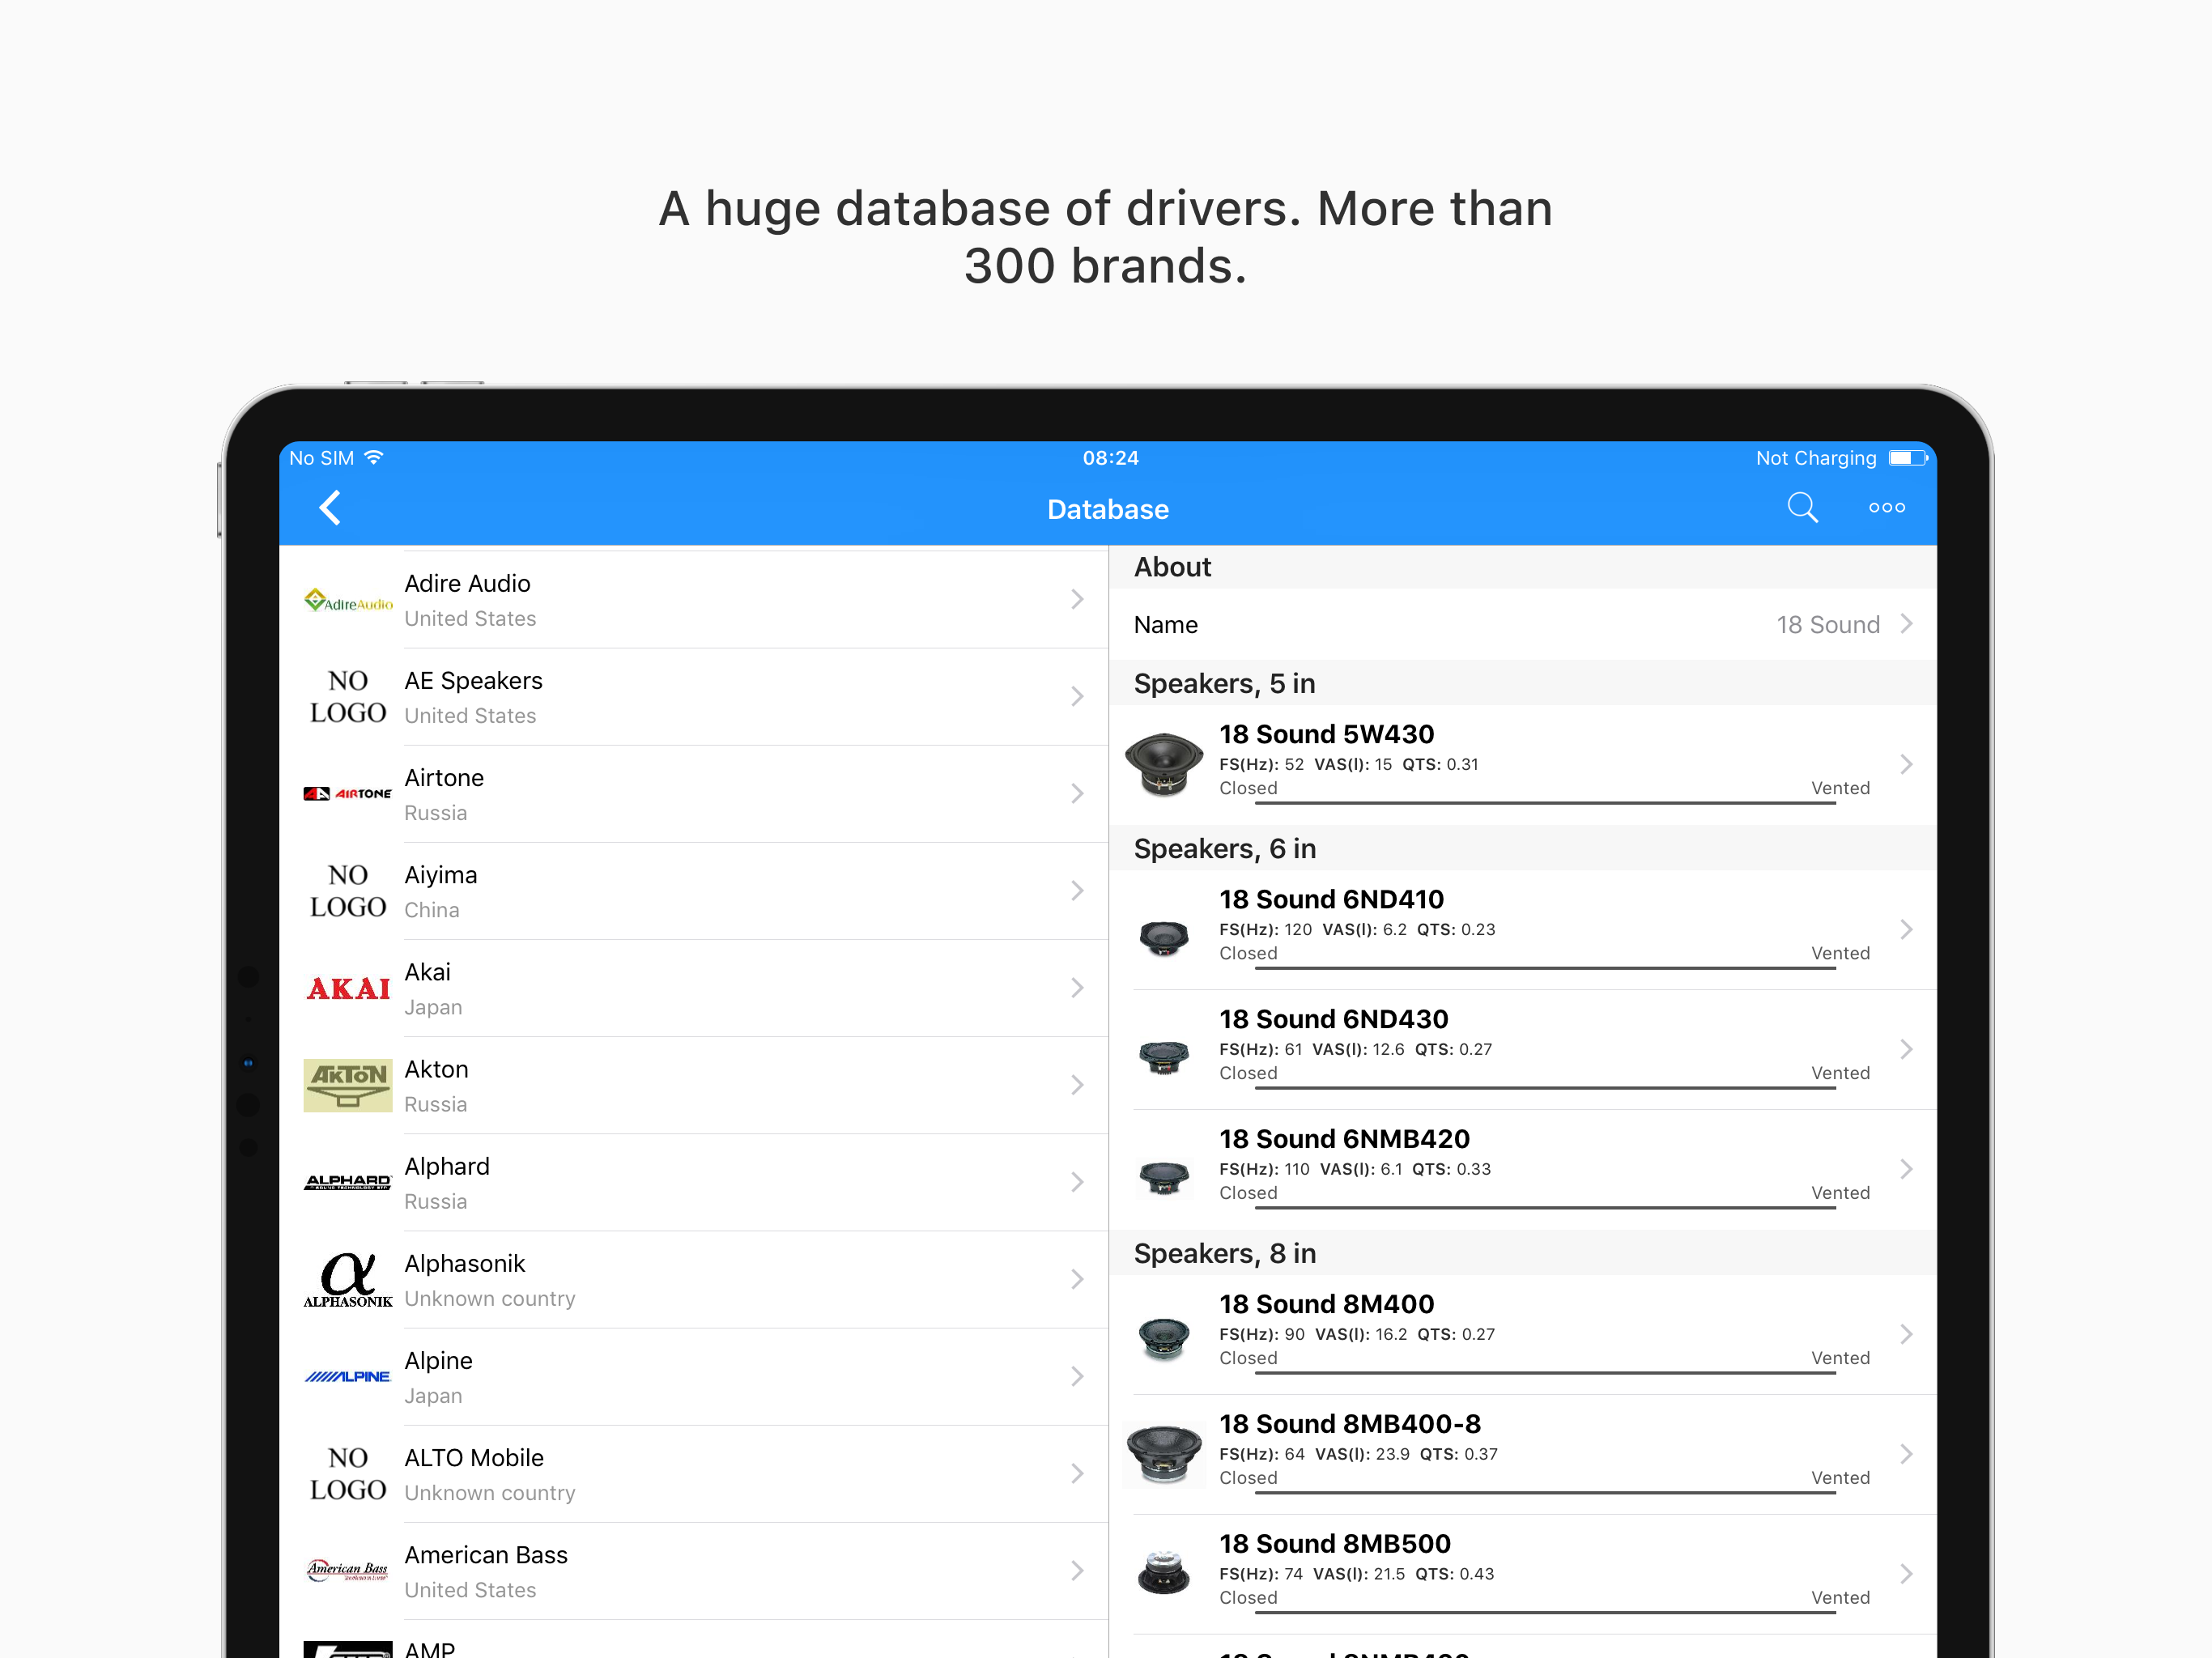Viewport: 2212px width, 1658px height.
Task: Open the three-dot more options menu
Action: tap(1886, 508)
